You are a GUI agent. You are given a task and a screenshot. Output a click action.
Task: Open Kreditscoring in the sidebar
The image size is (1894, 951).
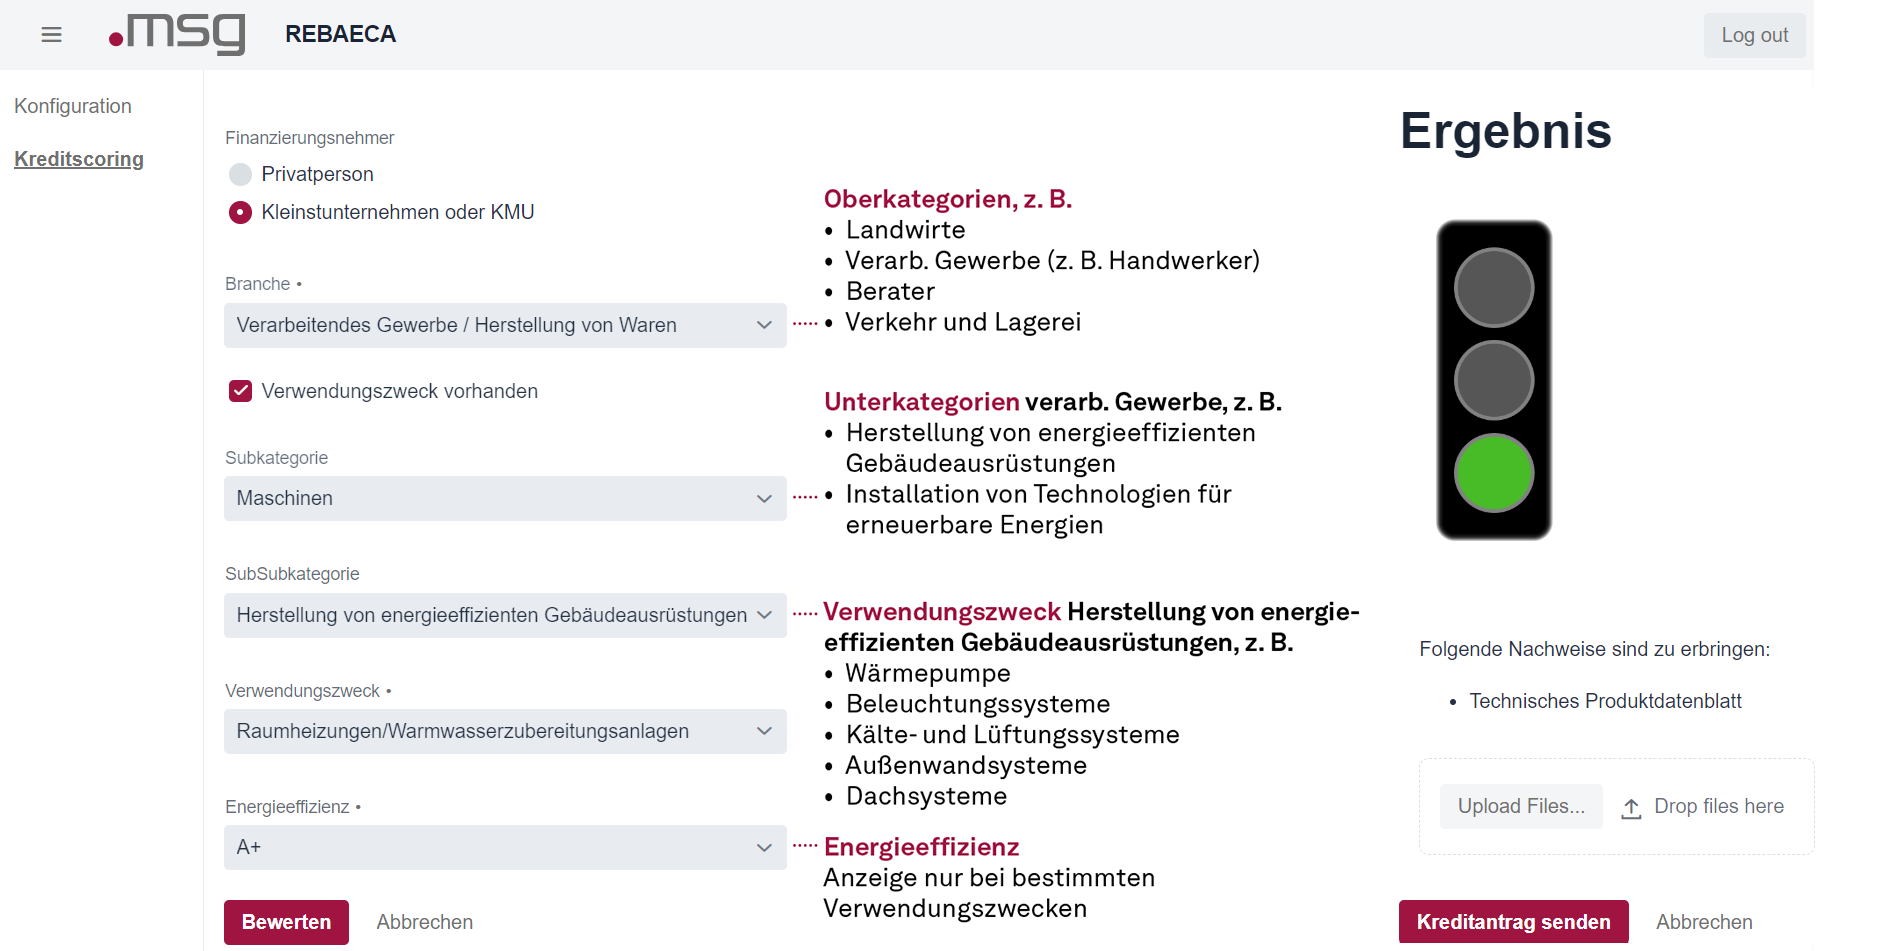(x=79, y=160)
